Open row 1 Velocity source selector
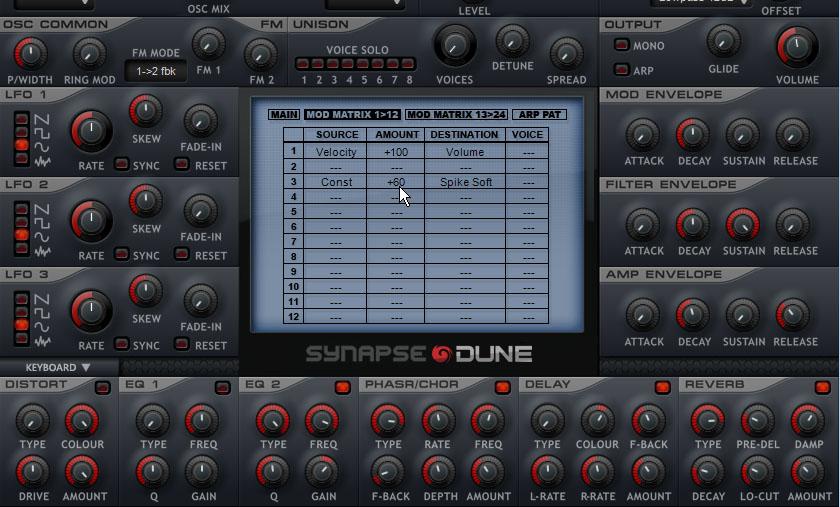840x507 pixels. 335,152
